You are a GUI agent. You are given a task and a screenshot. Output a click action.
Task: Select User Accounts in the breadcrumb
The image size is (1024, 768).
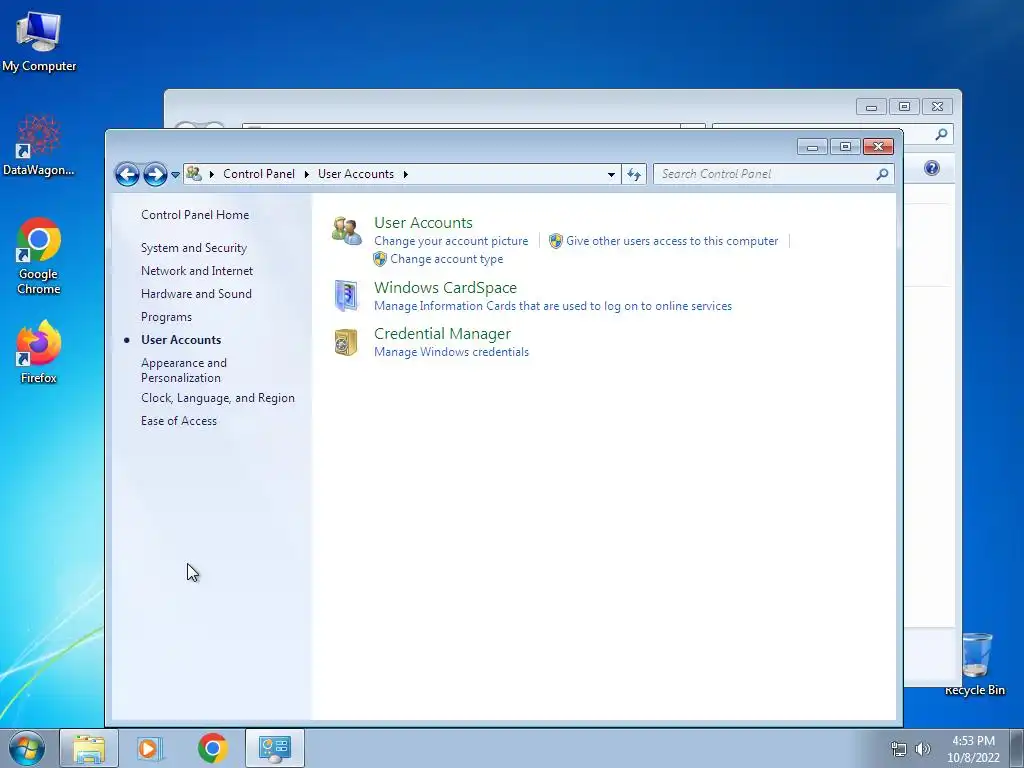[356, 174]
